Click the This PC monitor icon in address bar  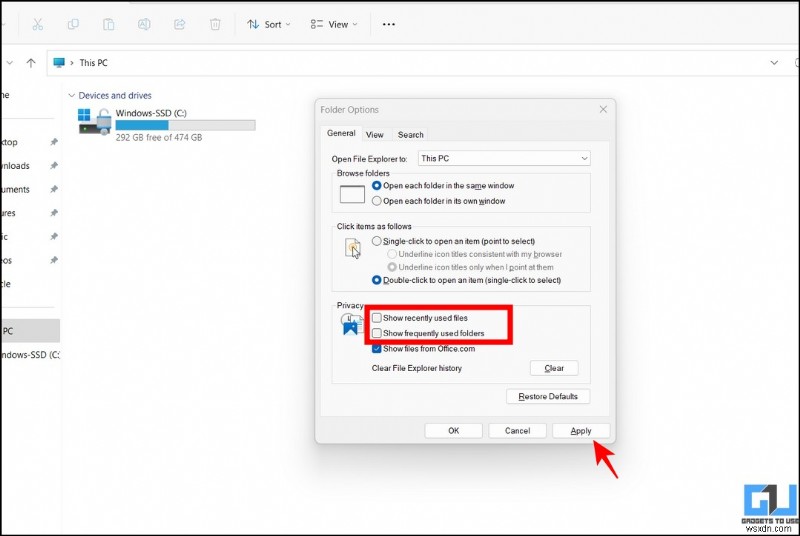[x=59, y=62]
